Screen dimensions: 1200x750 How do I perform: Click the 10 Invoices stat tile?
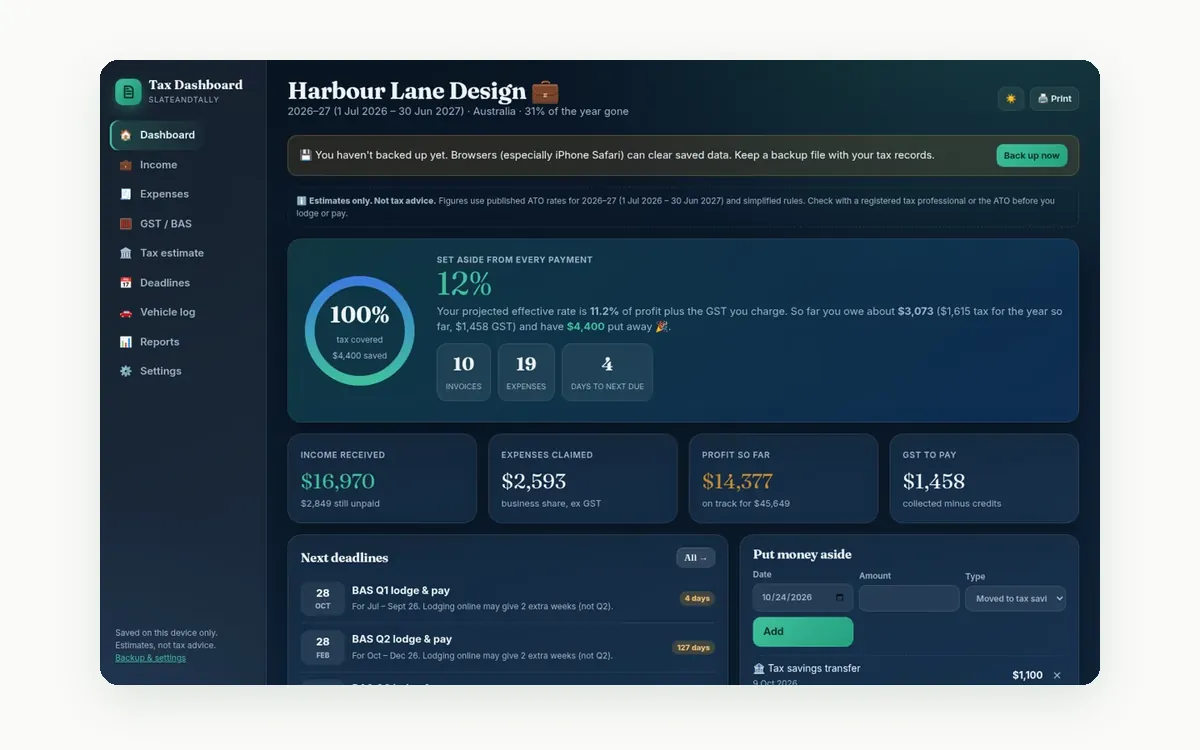pos(463,372)
